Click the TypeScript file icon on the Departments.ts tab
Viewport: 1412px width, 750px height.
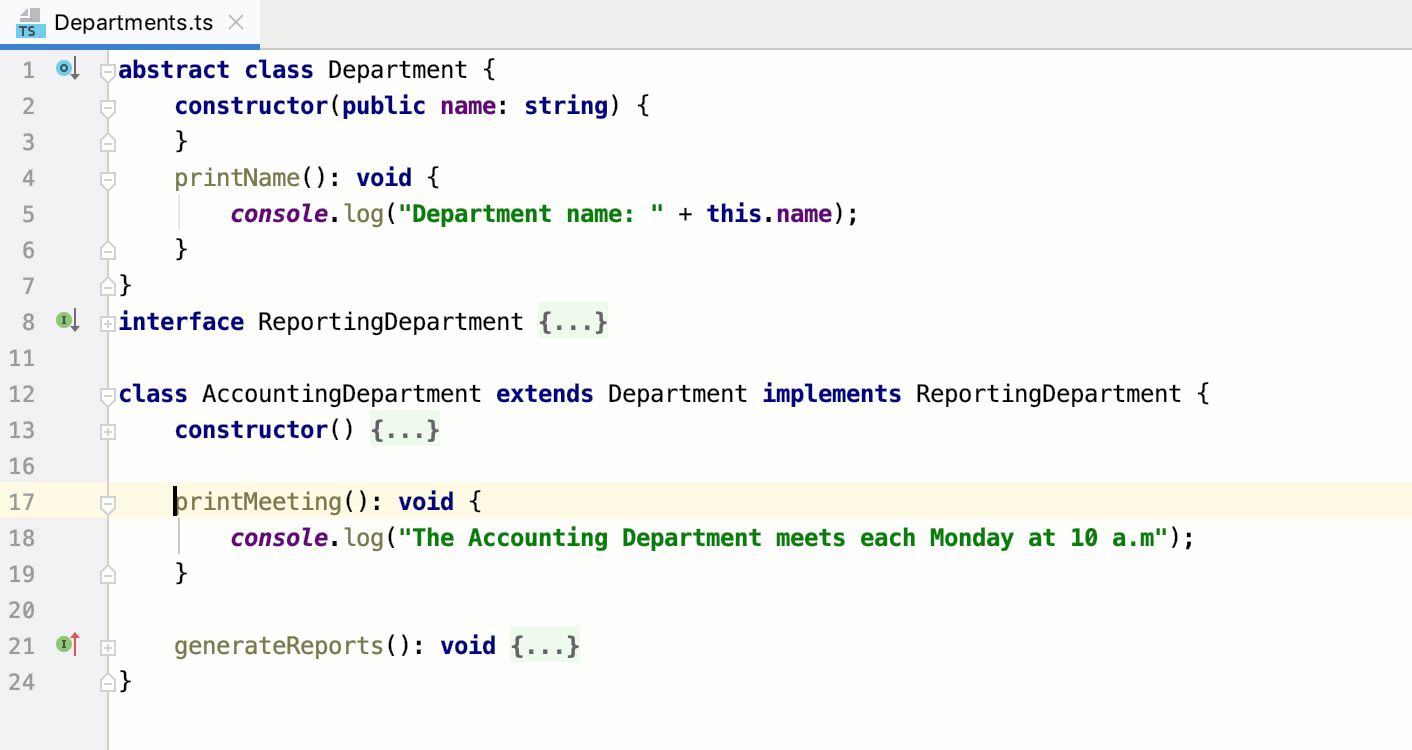pos(28,21)
